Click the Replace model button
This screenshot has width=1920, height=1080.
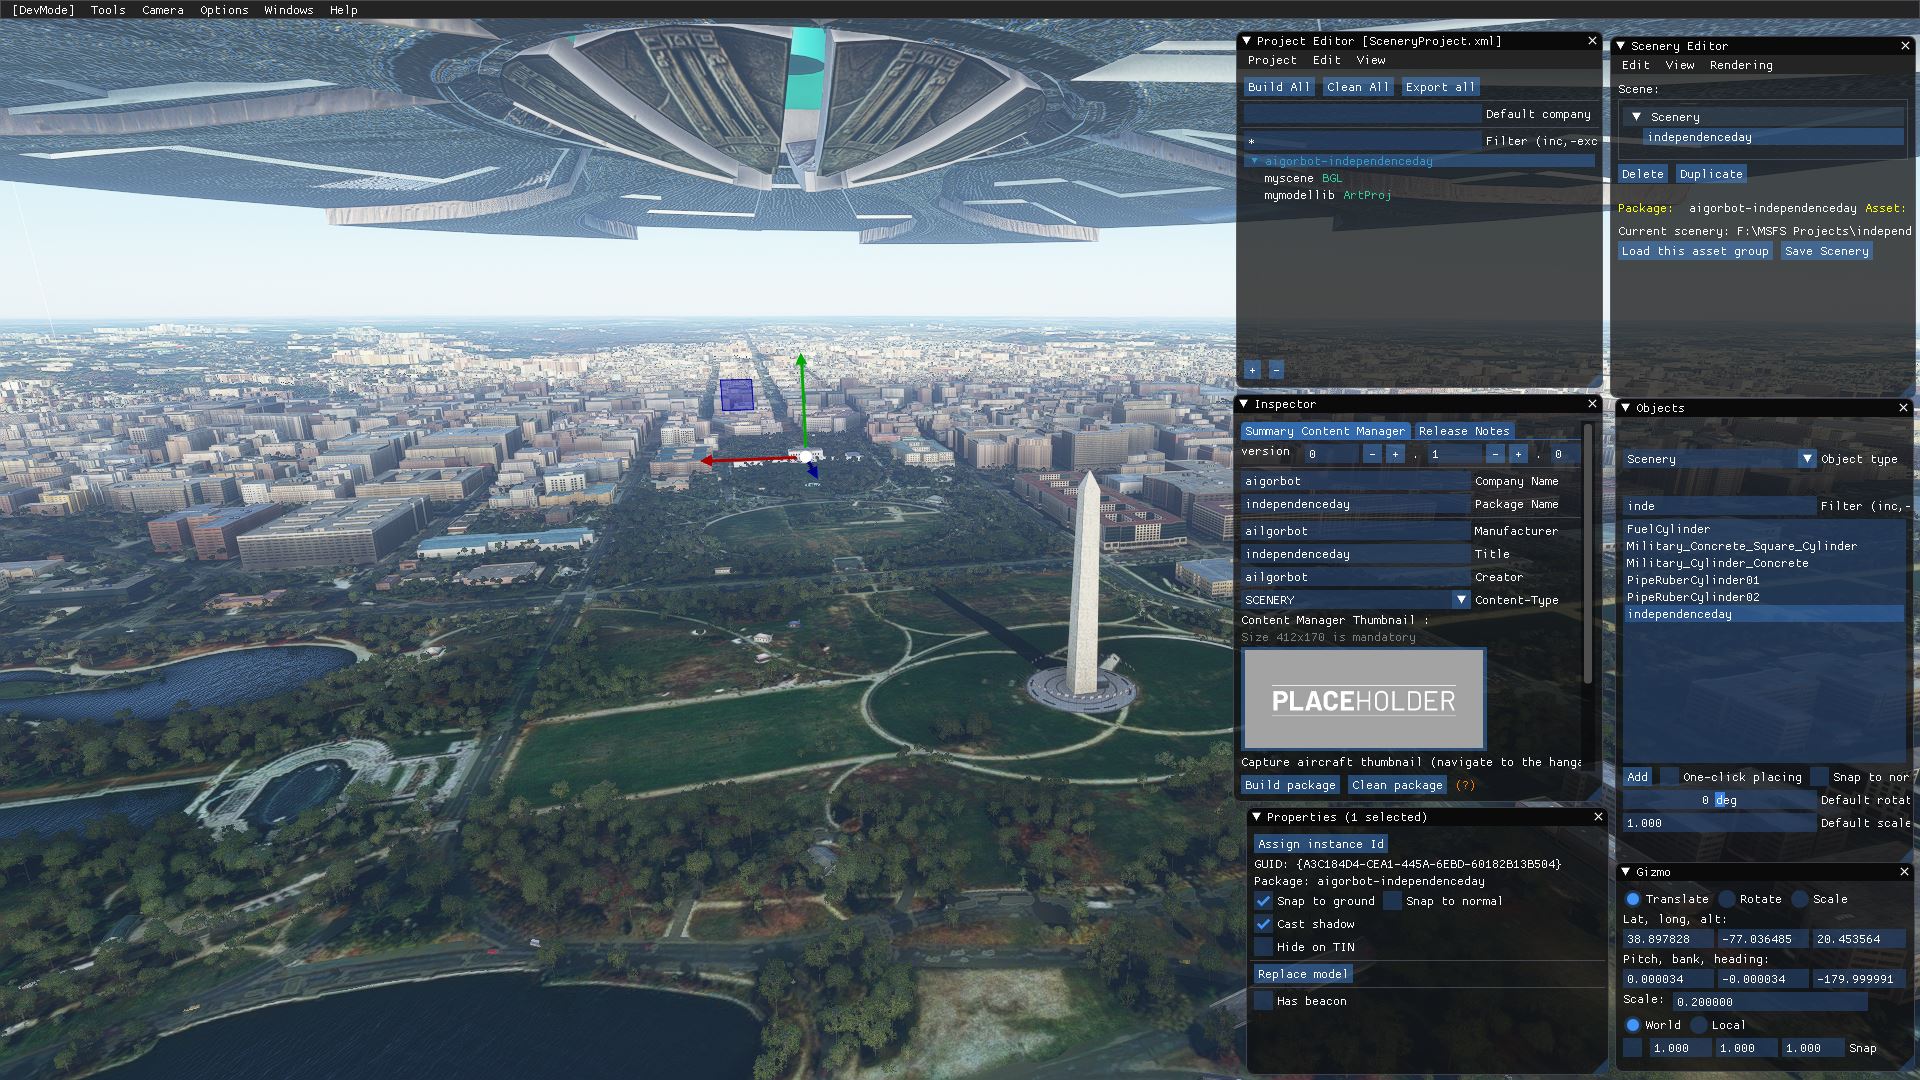tap(1303, 974)
